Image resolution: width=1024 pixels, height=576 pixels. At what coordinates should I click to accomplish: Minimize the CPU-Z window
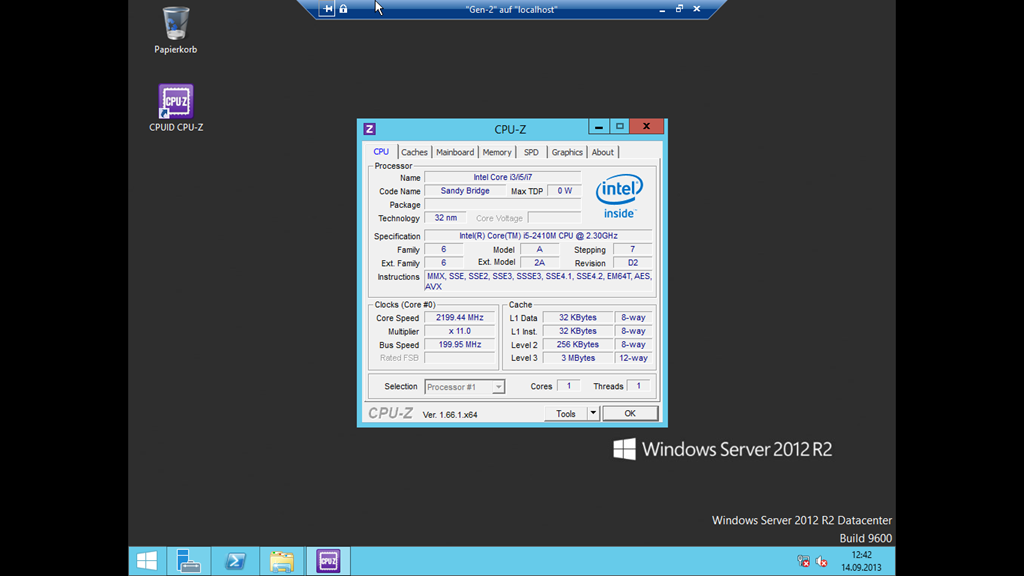pyautogui.click(x=599, y=127)
